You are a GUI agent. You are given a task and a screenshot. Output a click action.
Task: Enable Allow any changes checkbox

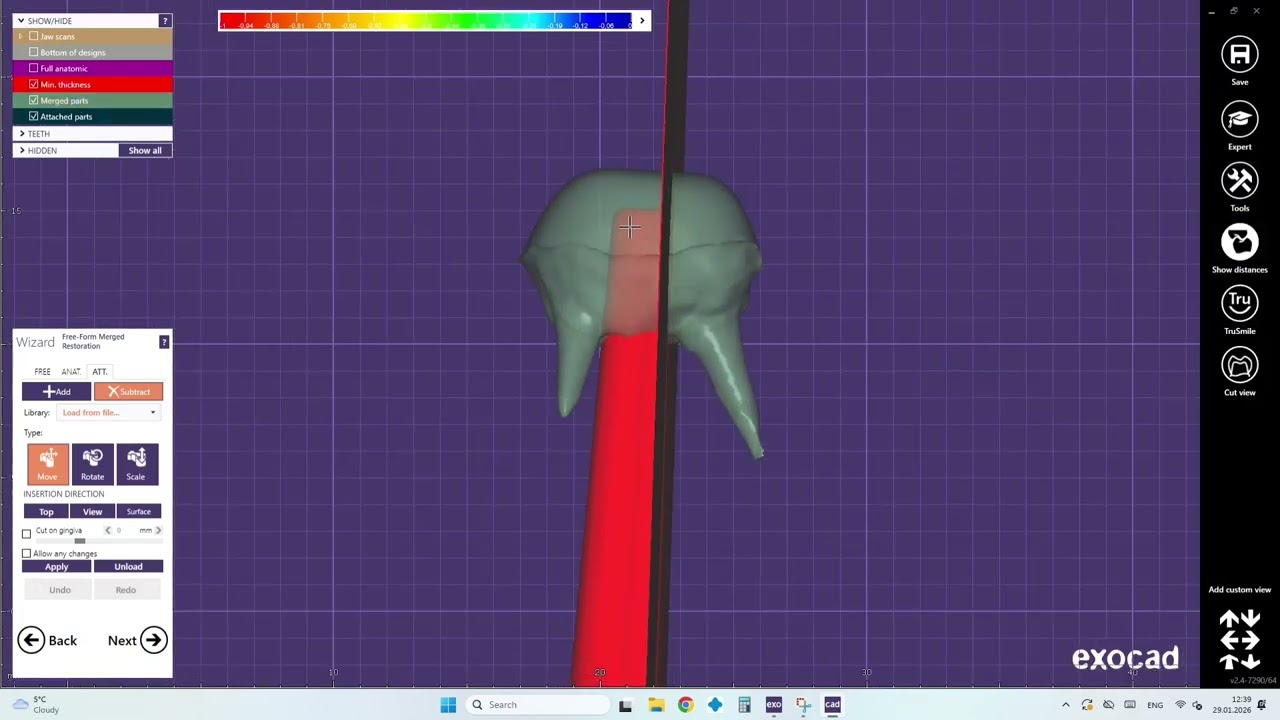click(x=27, y=554)
